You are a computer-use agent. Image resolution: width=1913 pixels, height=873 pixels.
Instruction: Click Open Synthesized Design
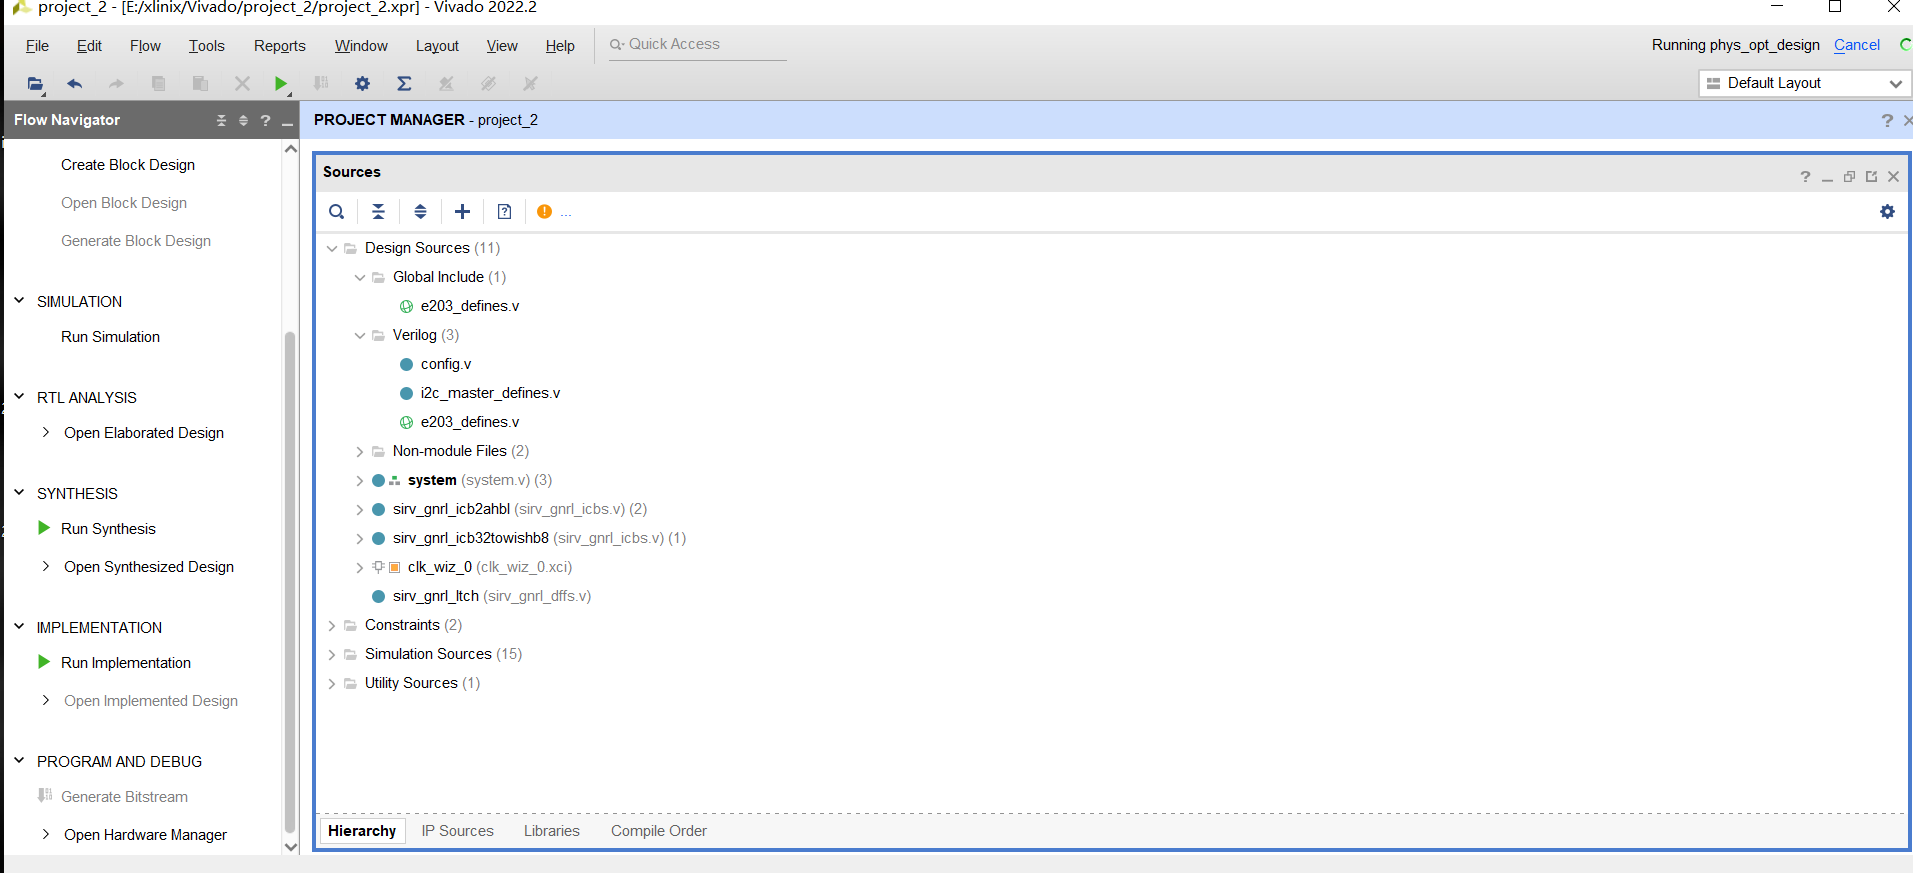pos(149,567)
